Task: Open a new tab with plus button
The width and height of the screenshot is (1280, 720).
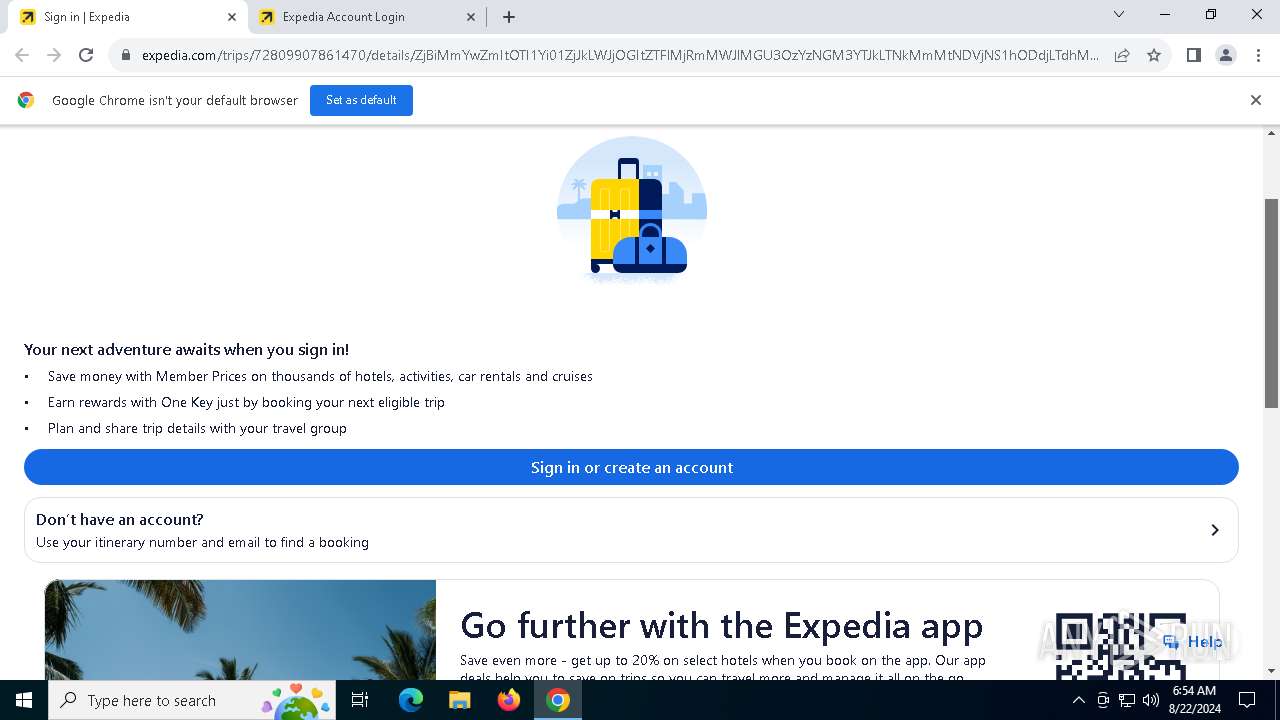Action: pyautogui.click(x=509, y=17)
